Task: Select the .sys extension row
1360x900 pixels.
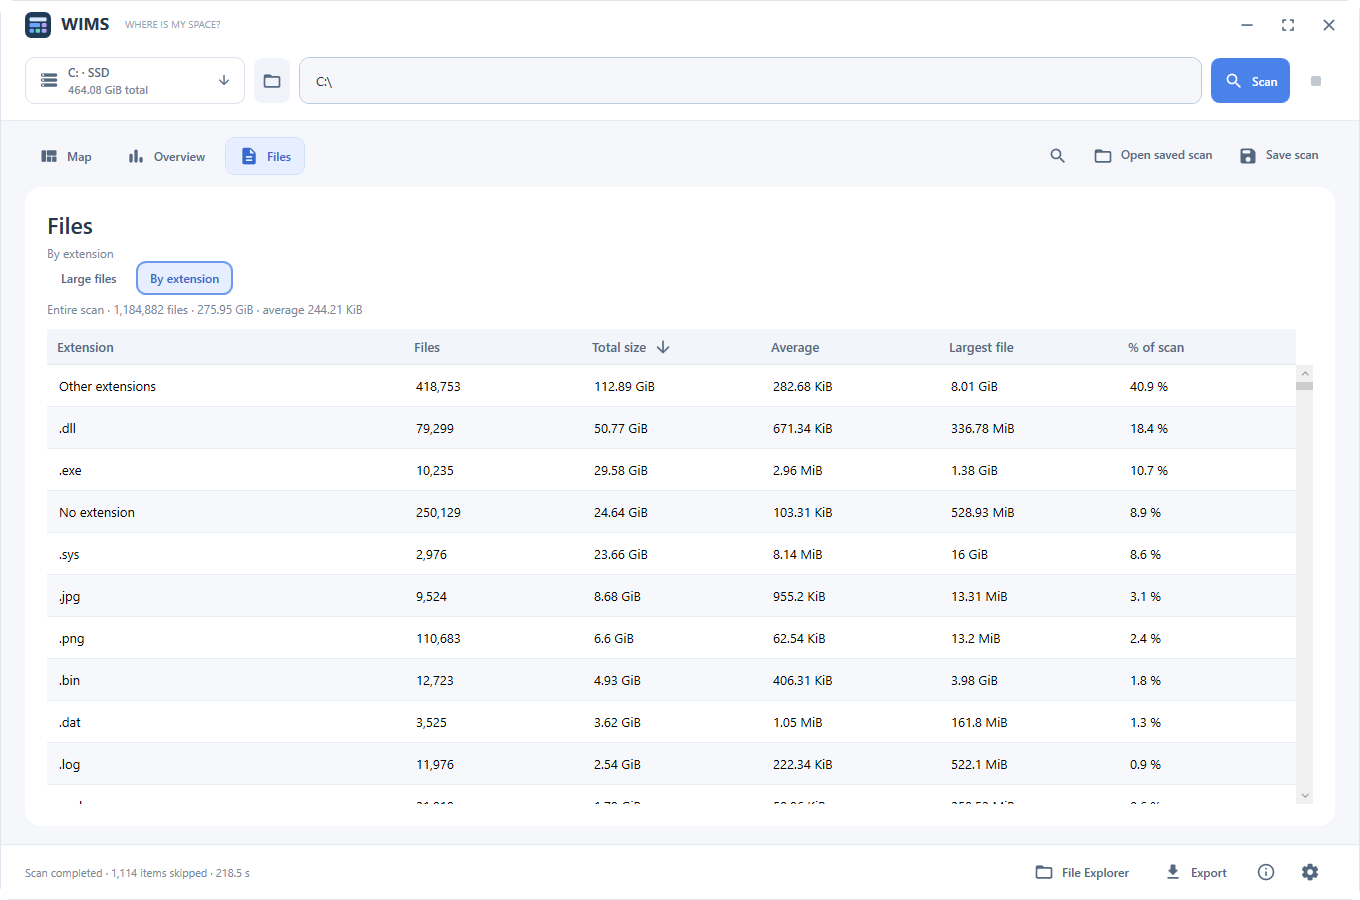Action: tap(671, 554)
